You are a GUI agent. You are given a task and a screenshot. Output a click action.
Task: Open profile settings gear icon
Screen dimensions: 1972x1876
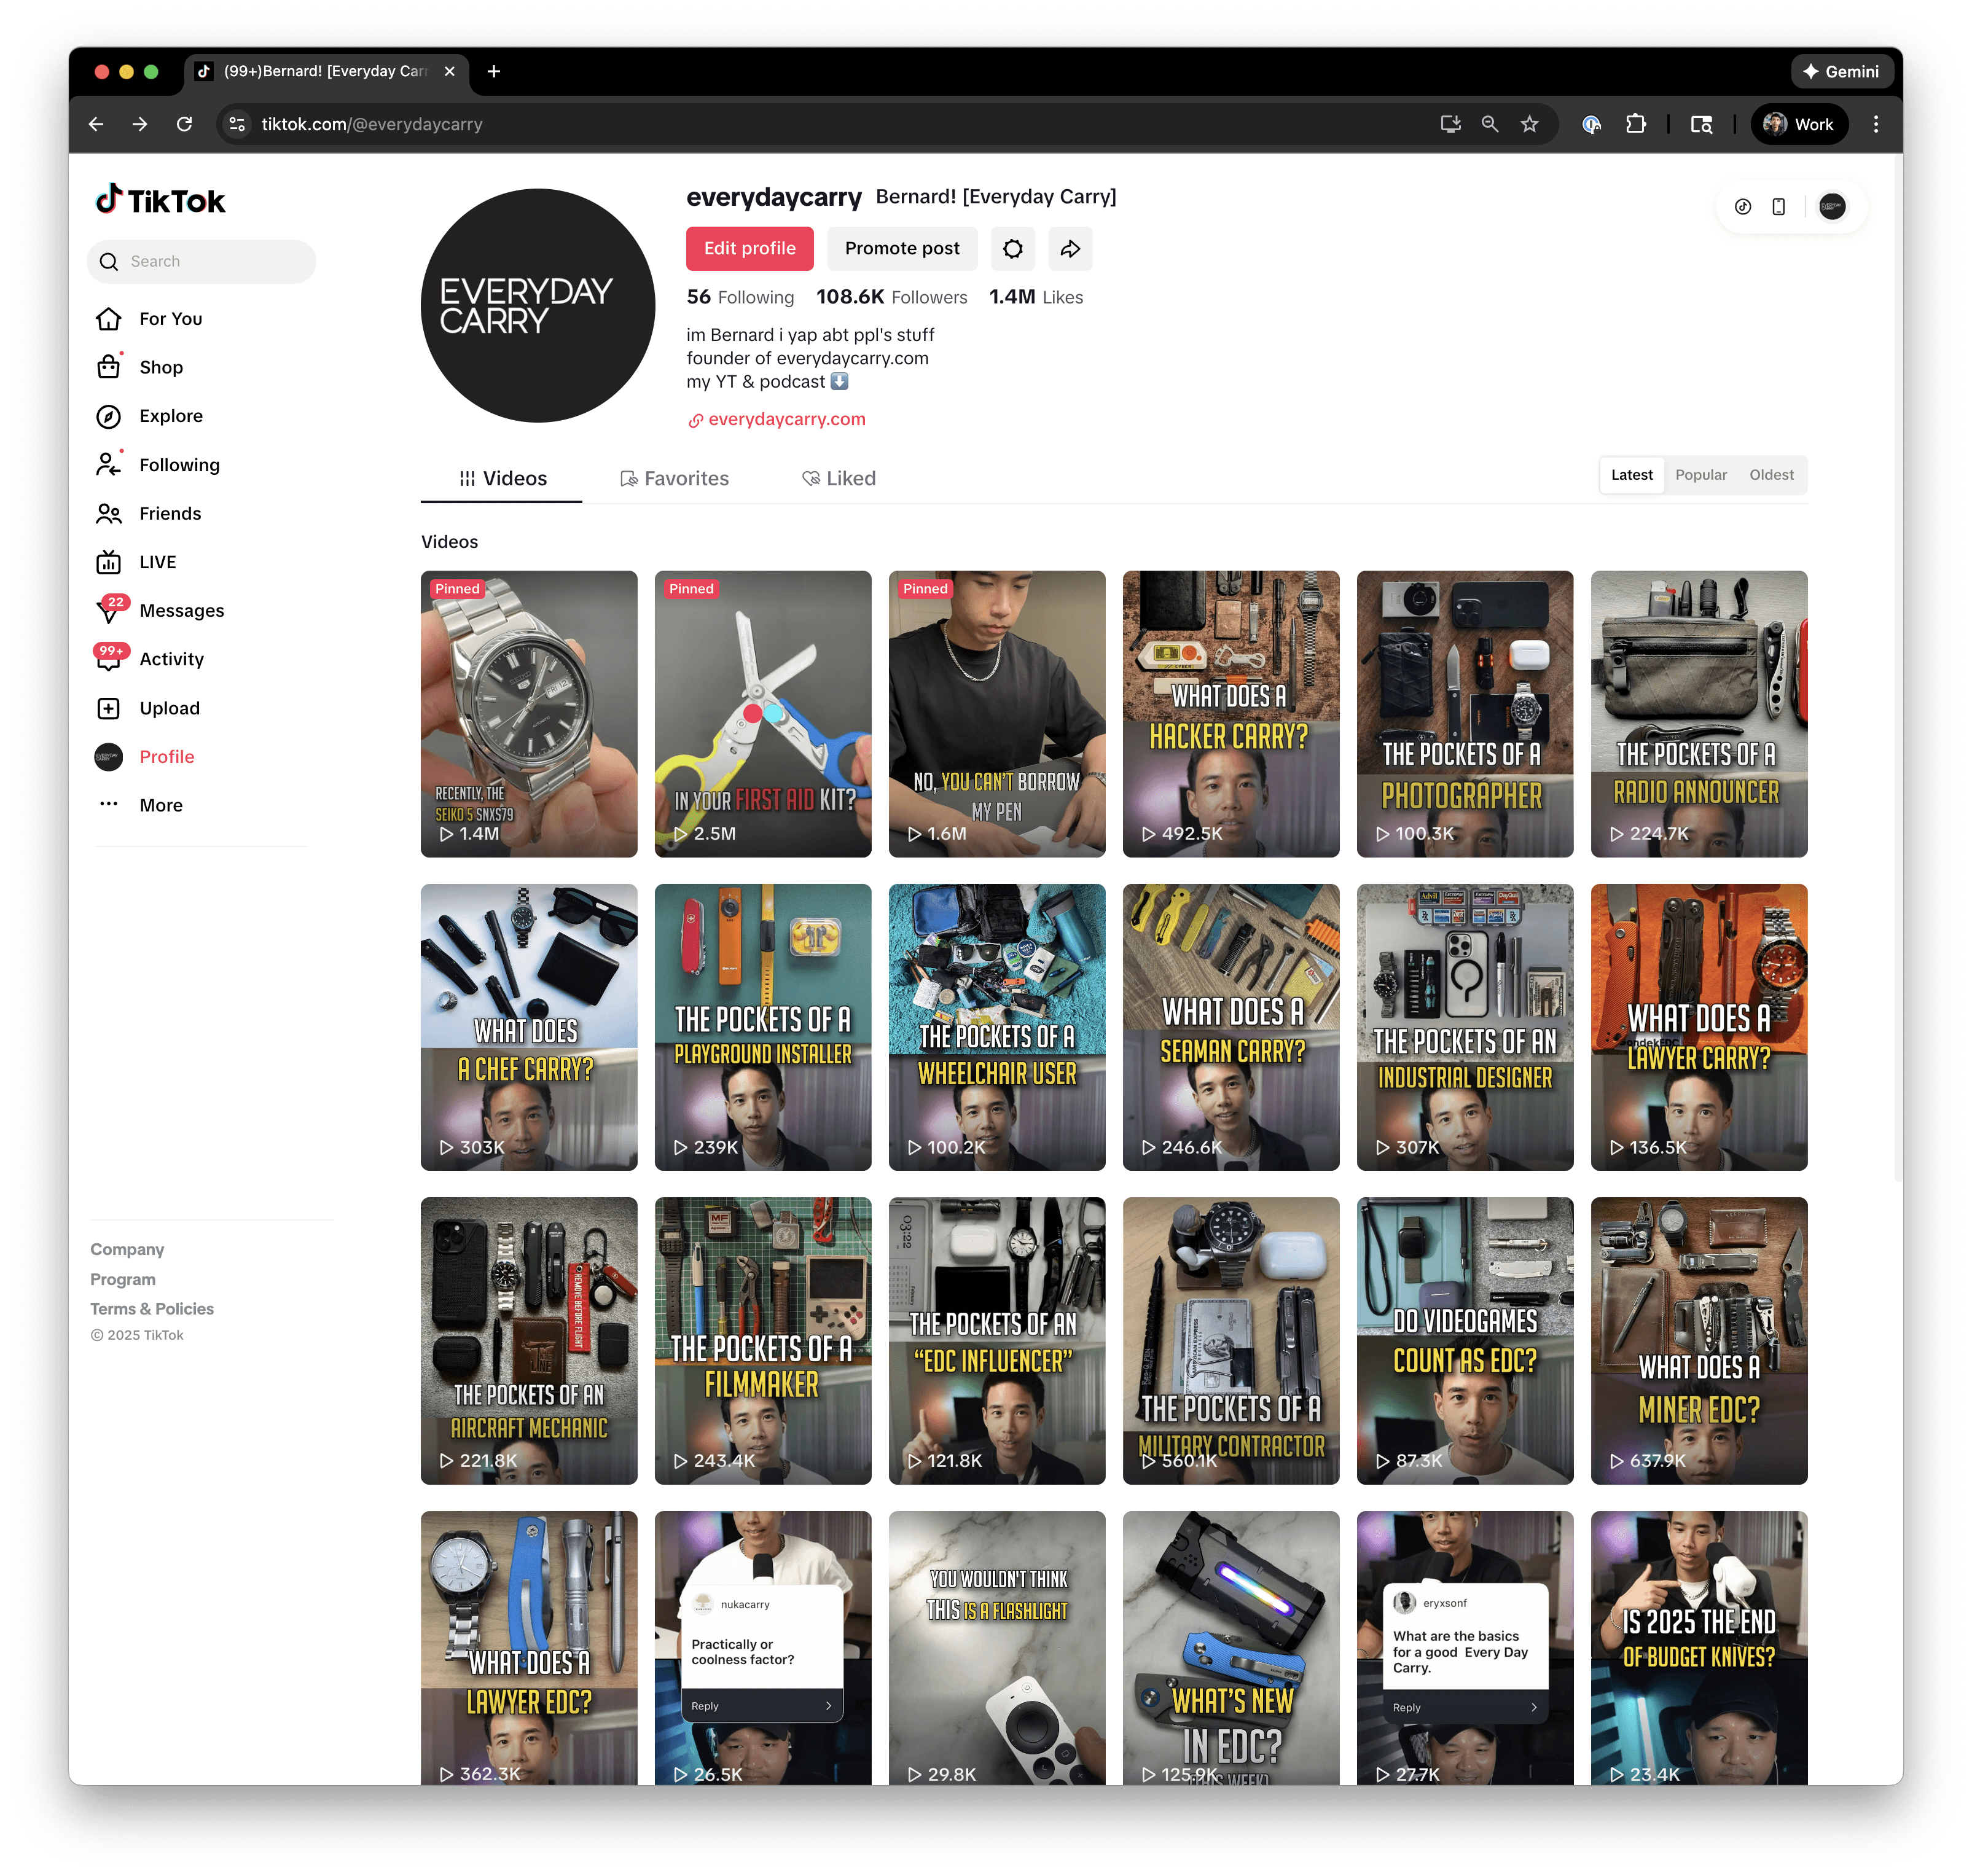(x=1012, y=249)
